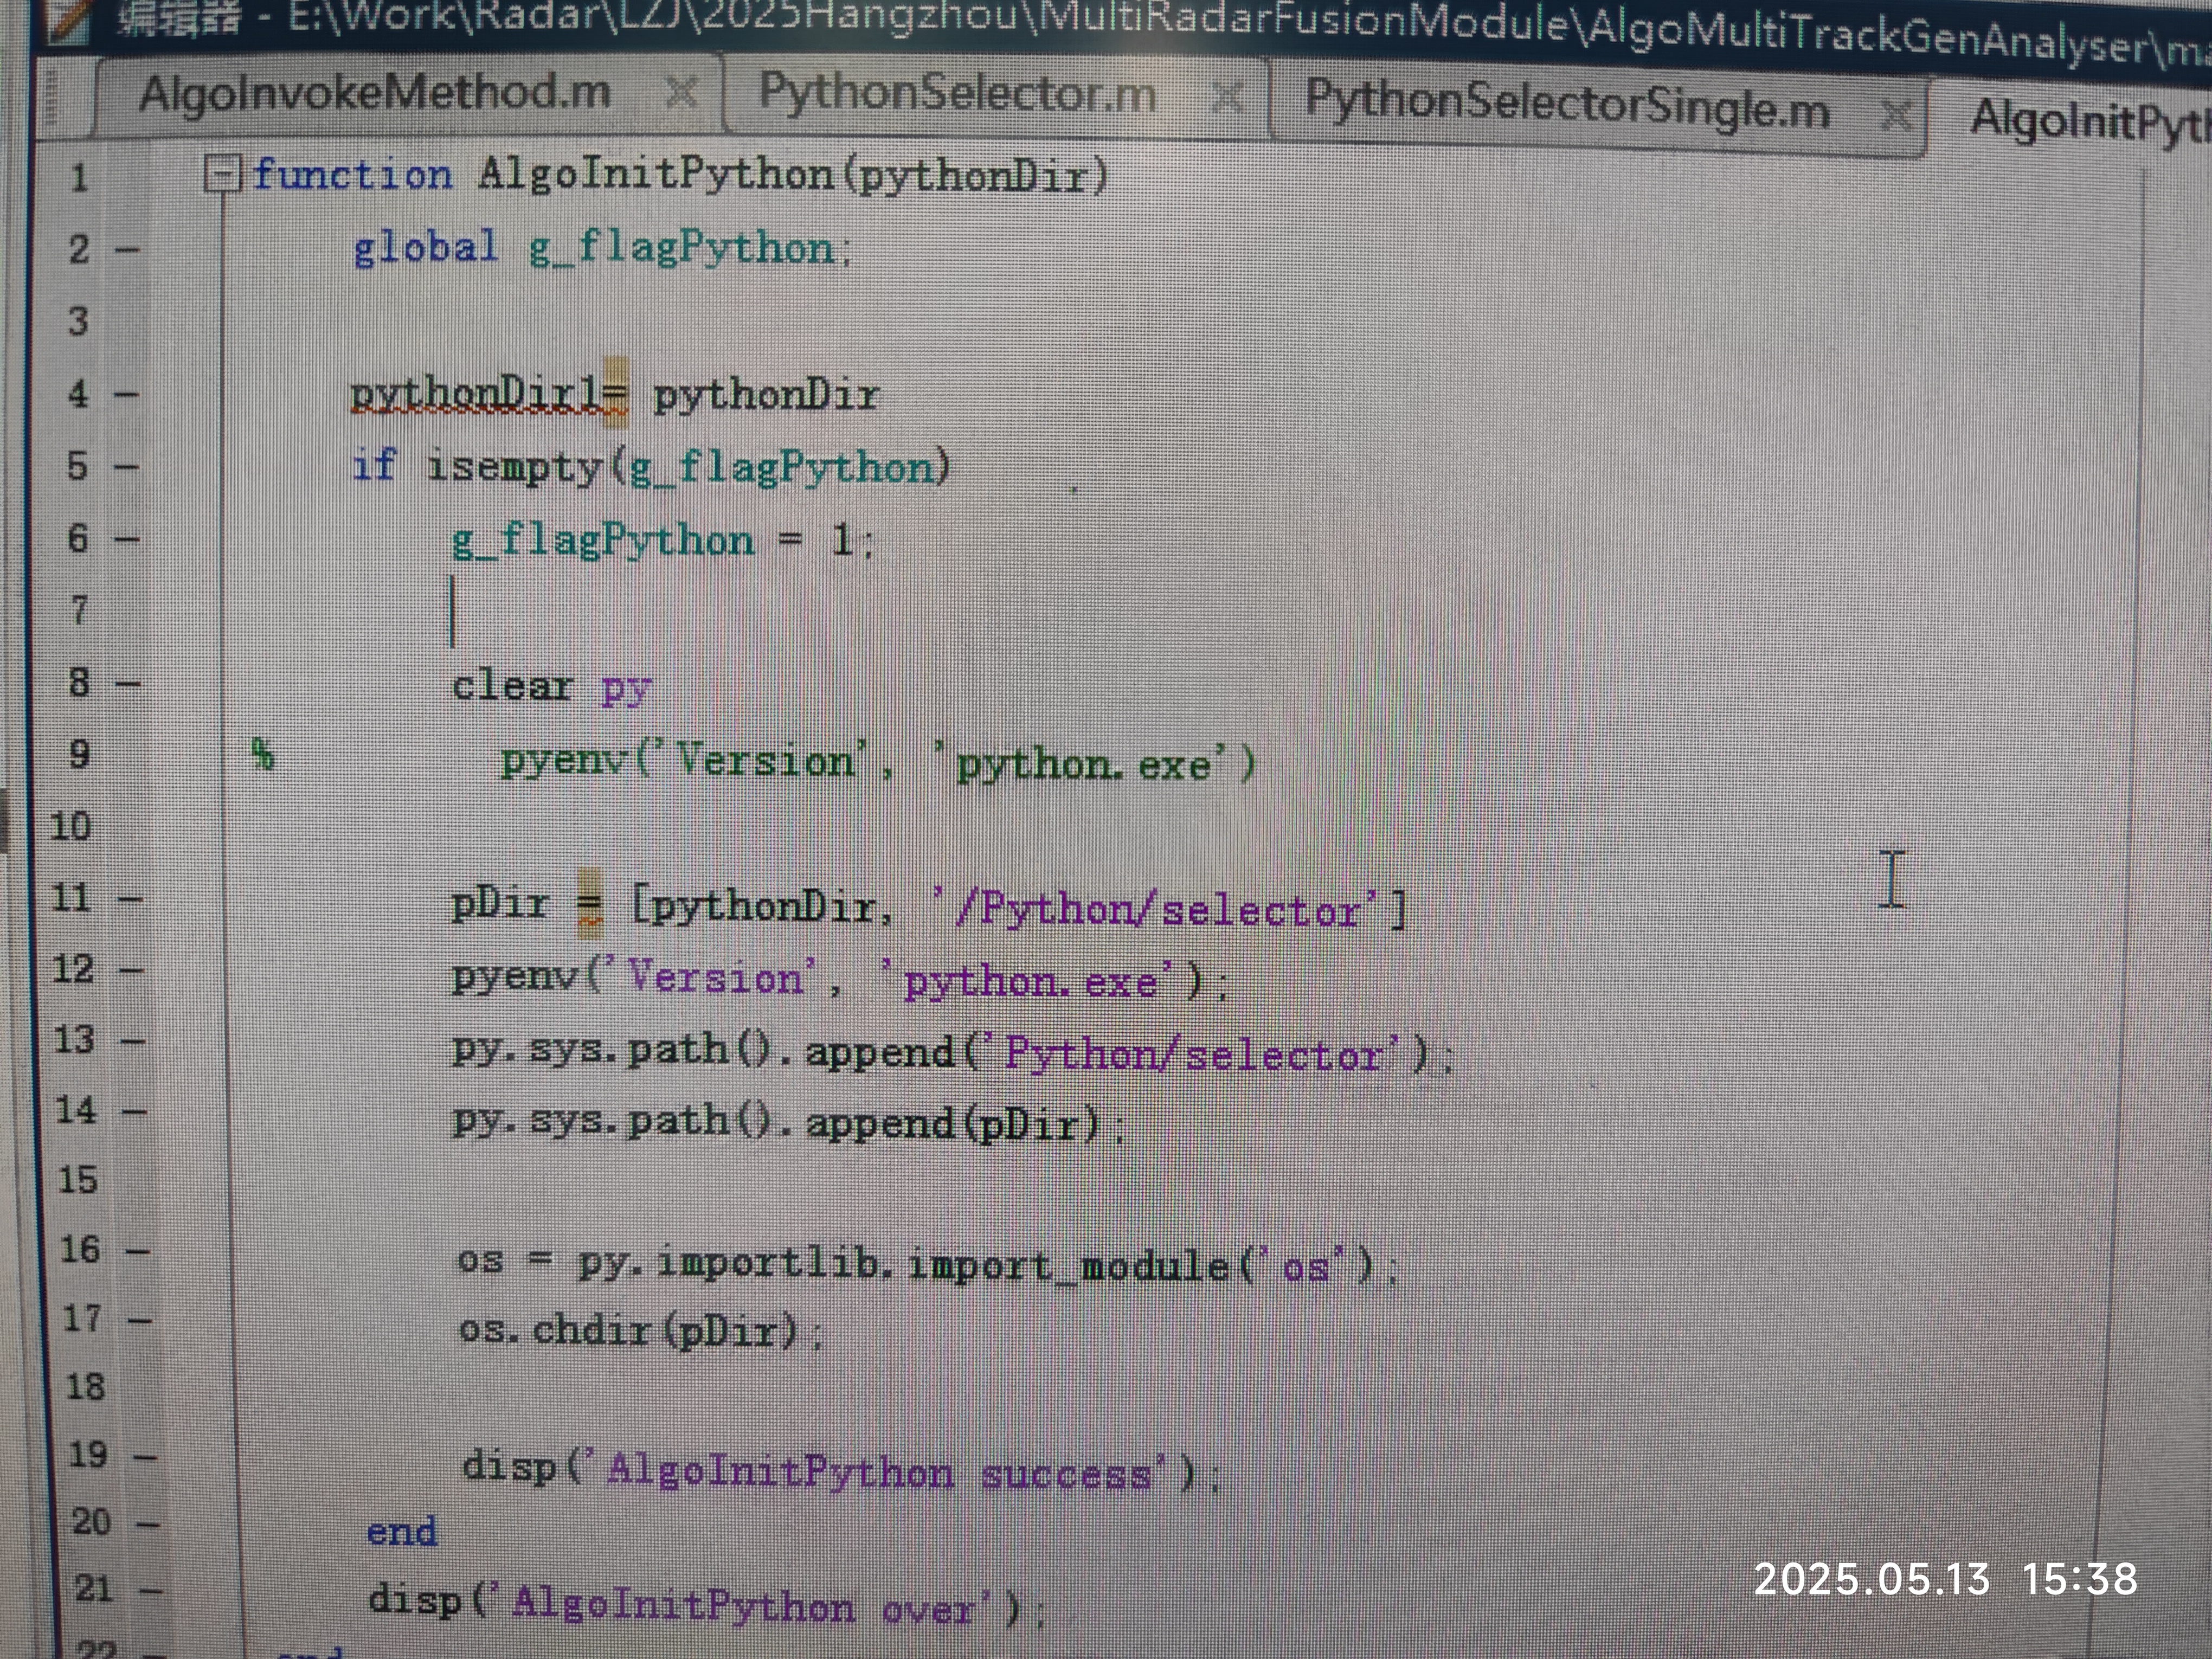Switch to the PythonSelector.m tab
The width and height of the screenshot is (2212, 1659).
957,95
